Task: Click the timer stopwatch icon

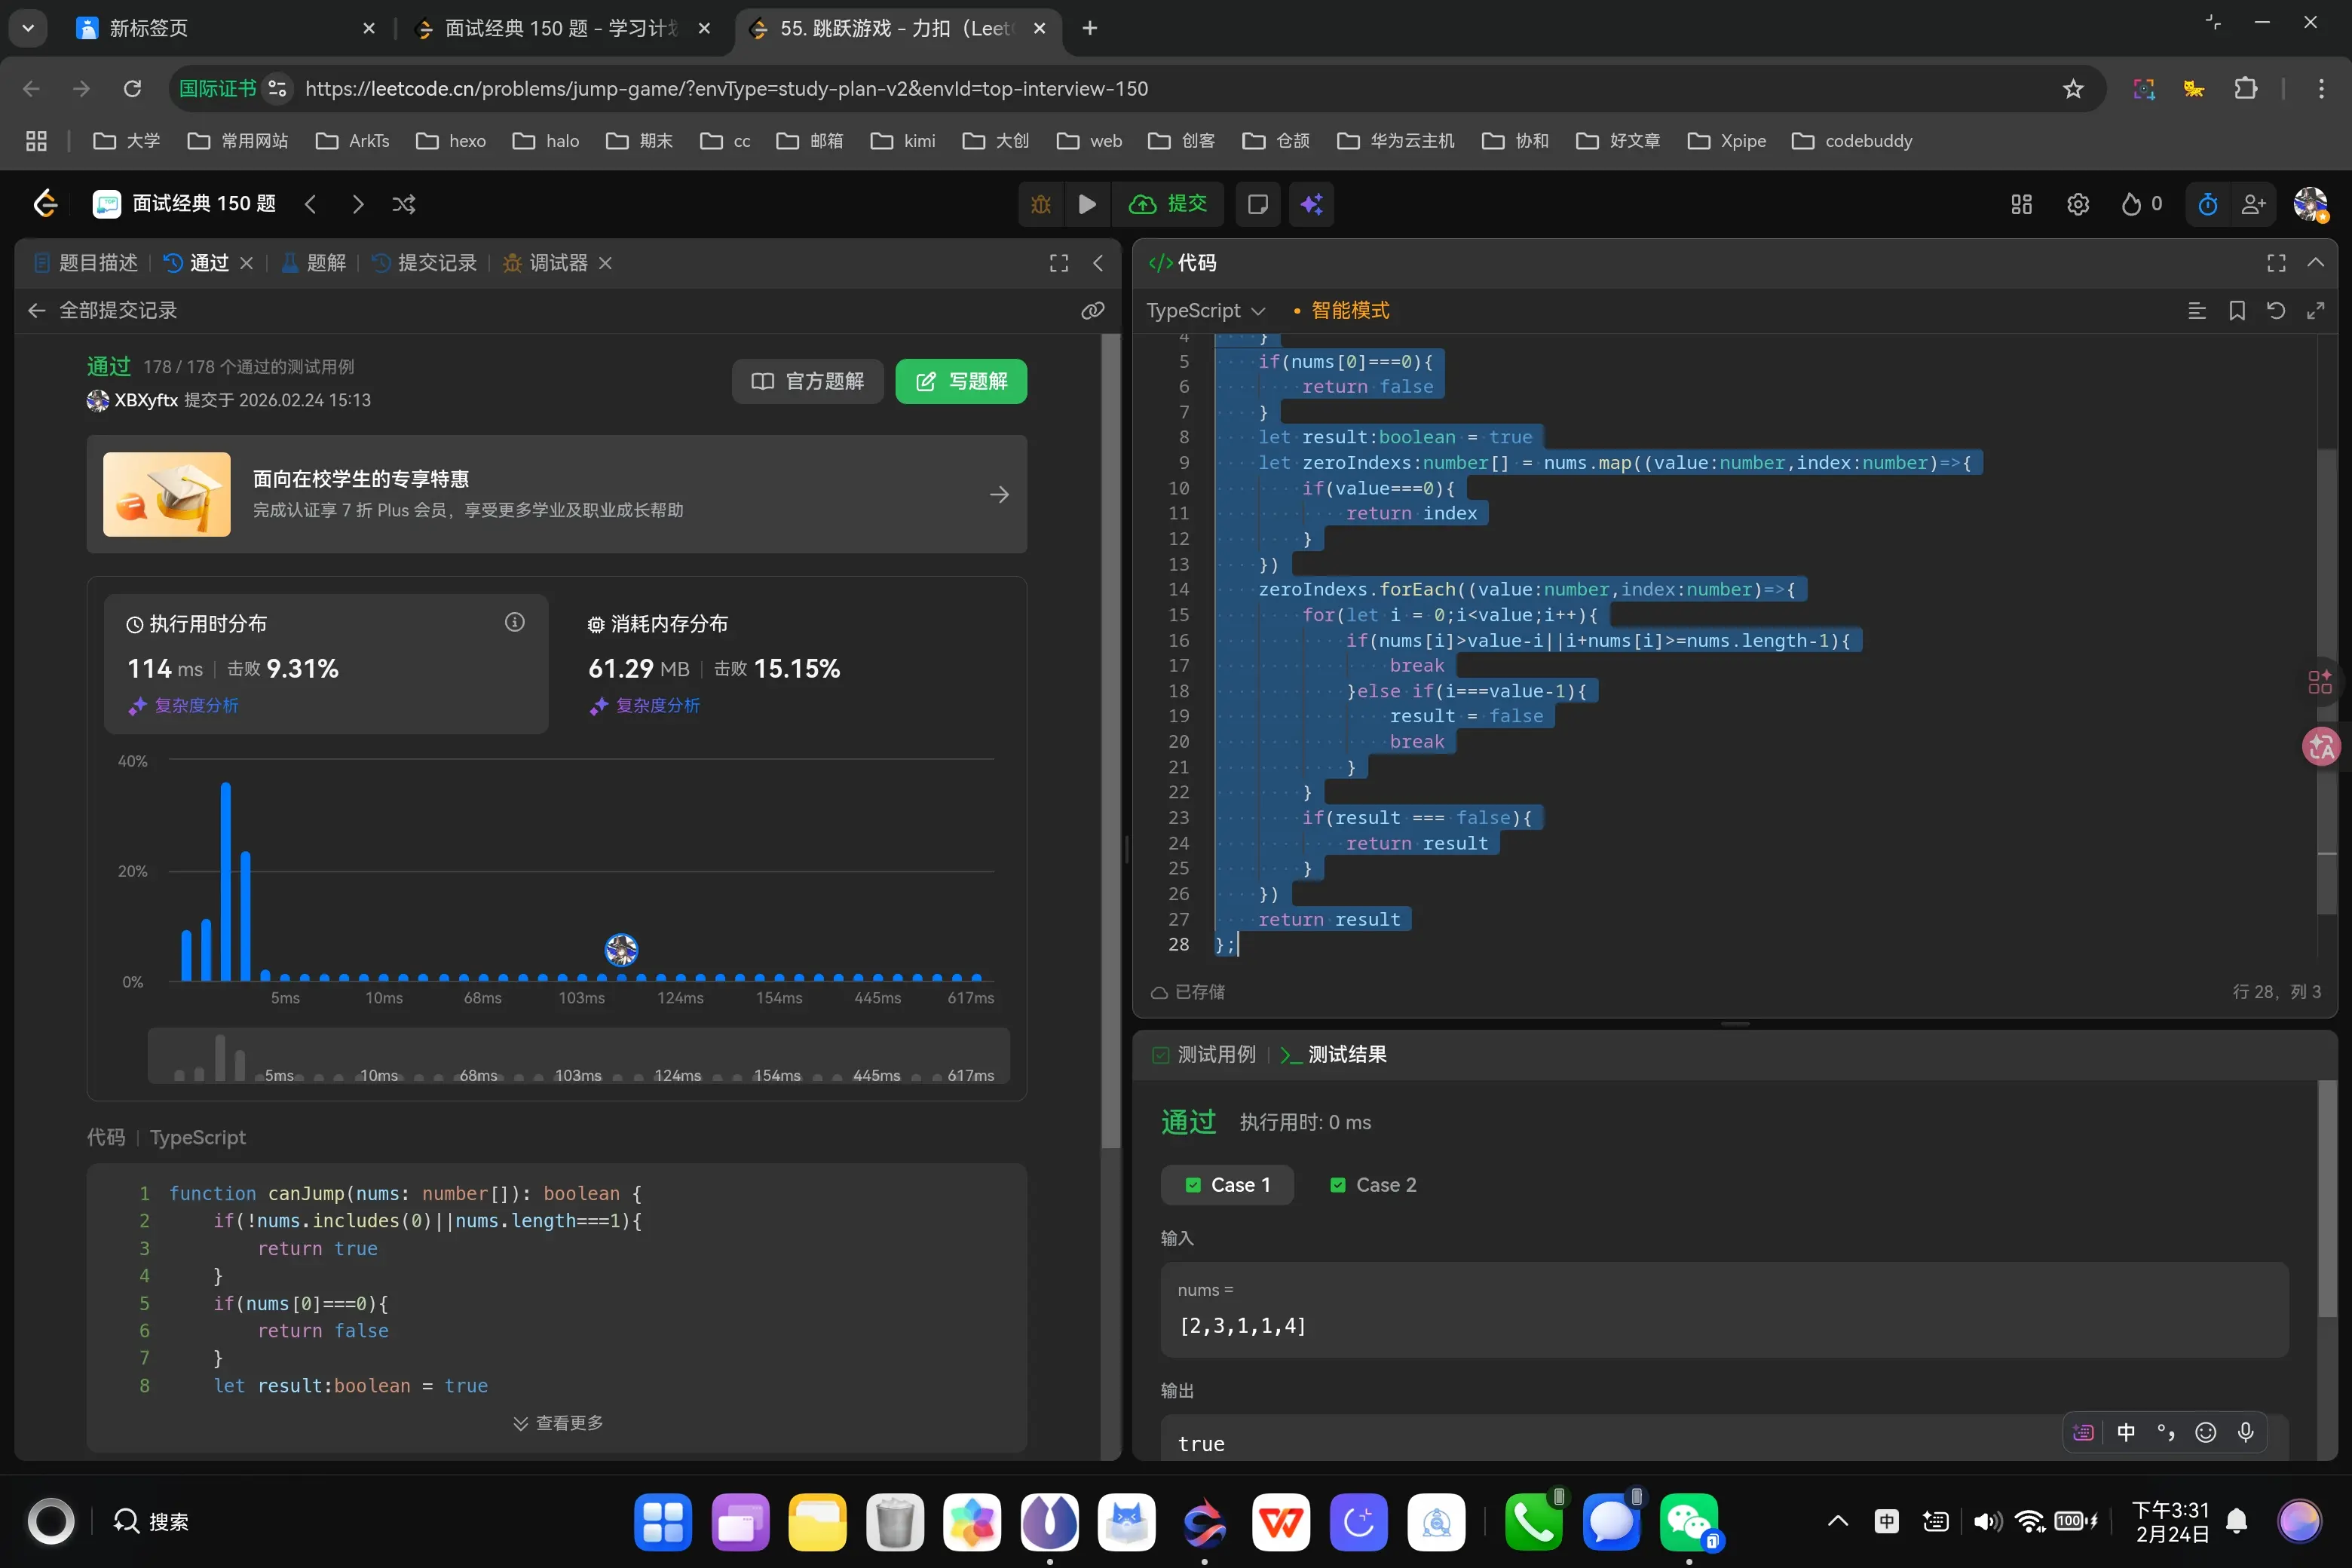Action: (x=2208, y=204)
